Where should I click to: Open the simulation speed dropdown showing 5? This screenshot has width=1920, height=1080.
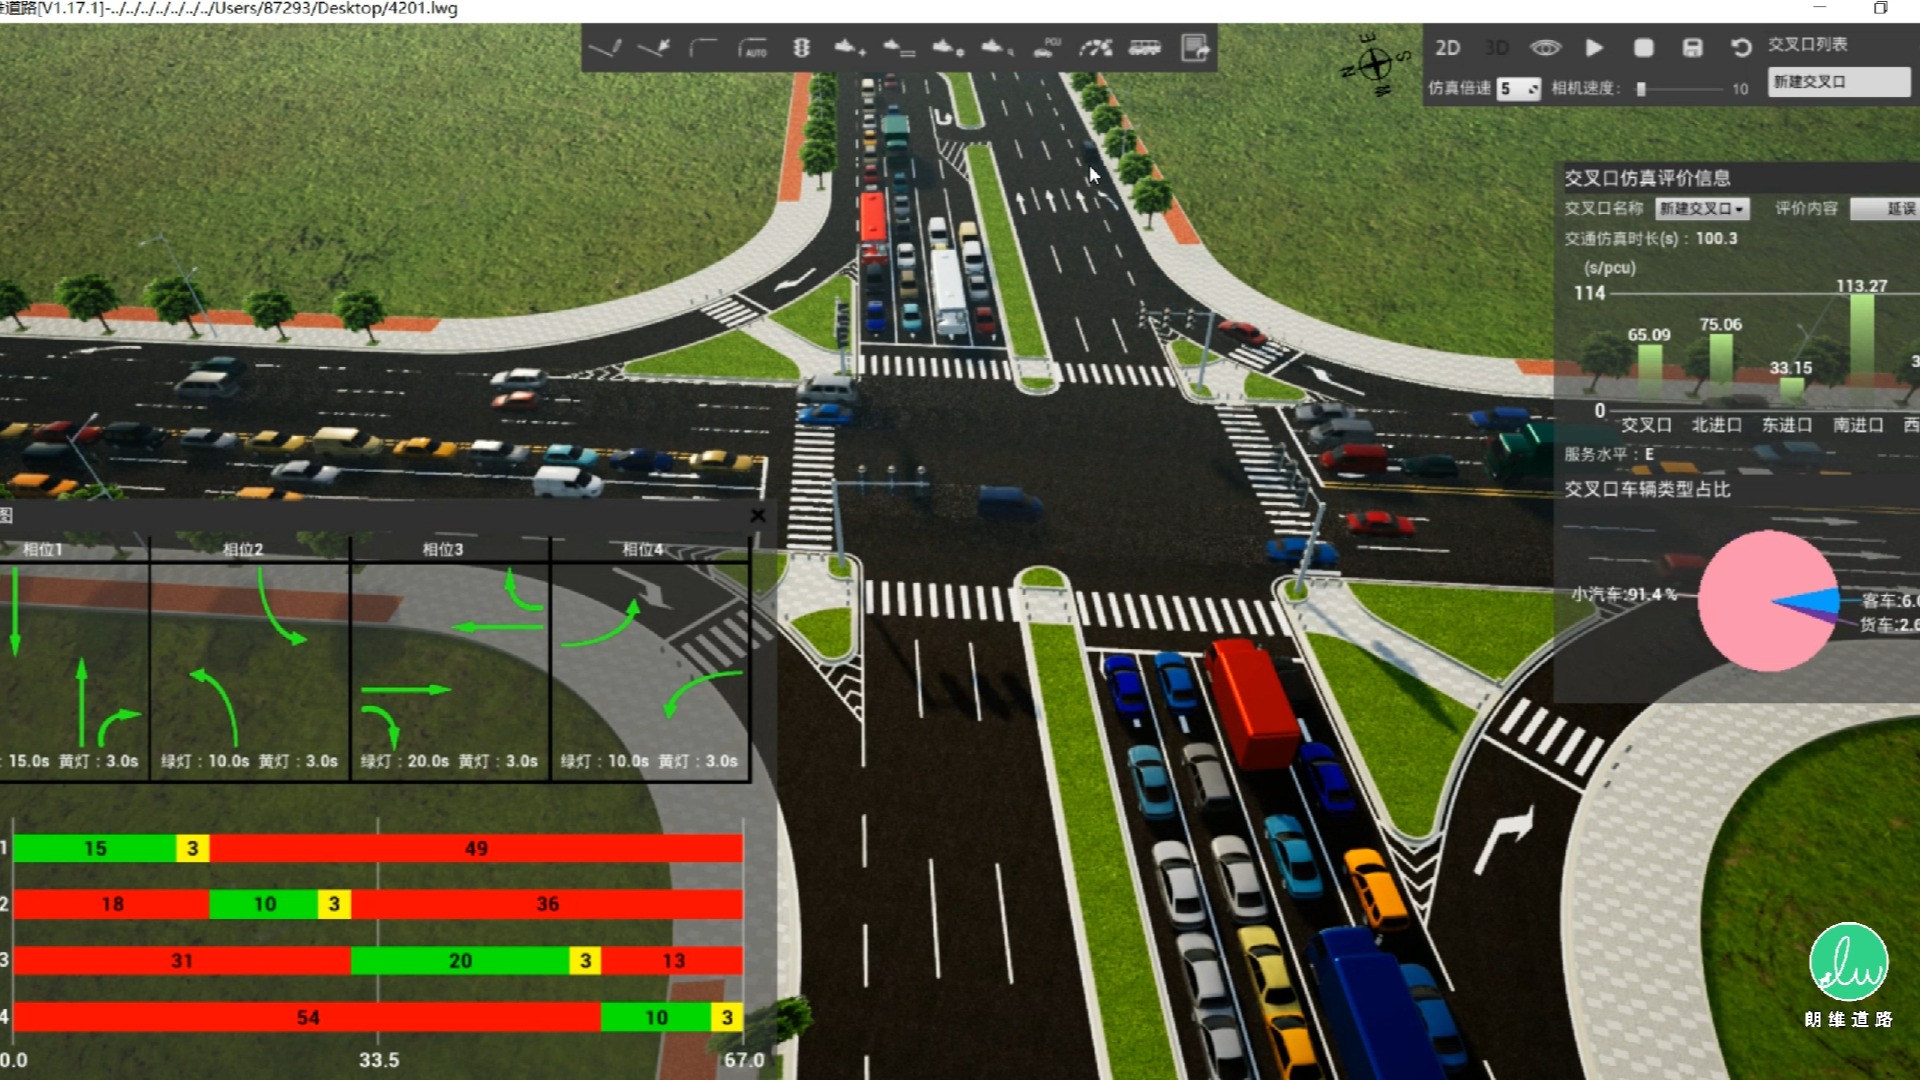click(1518, 88)
